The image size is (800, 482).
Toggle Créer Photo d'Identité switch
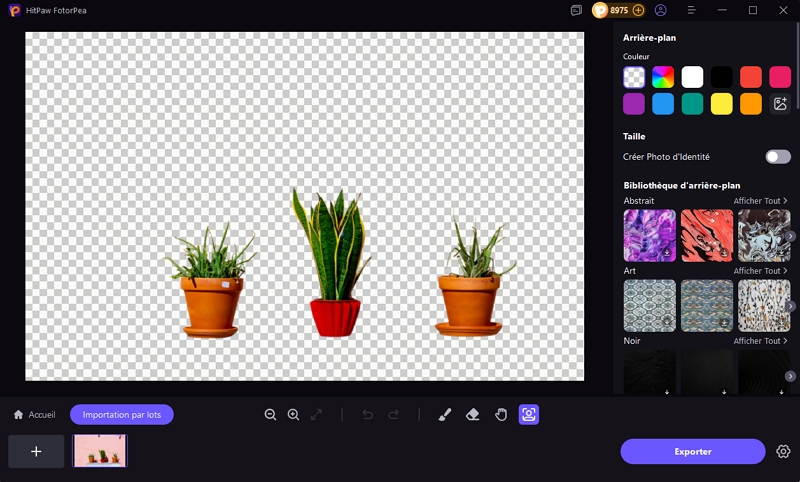(x=778, y=157)
